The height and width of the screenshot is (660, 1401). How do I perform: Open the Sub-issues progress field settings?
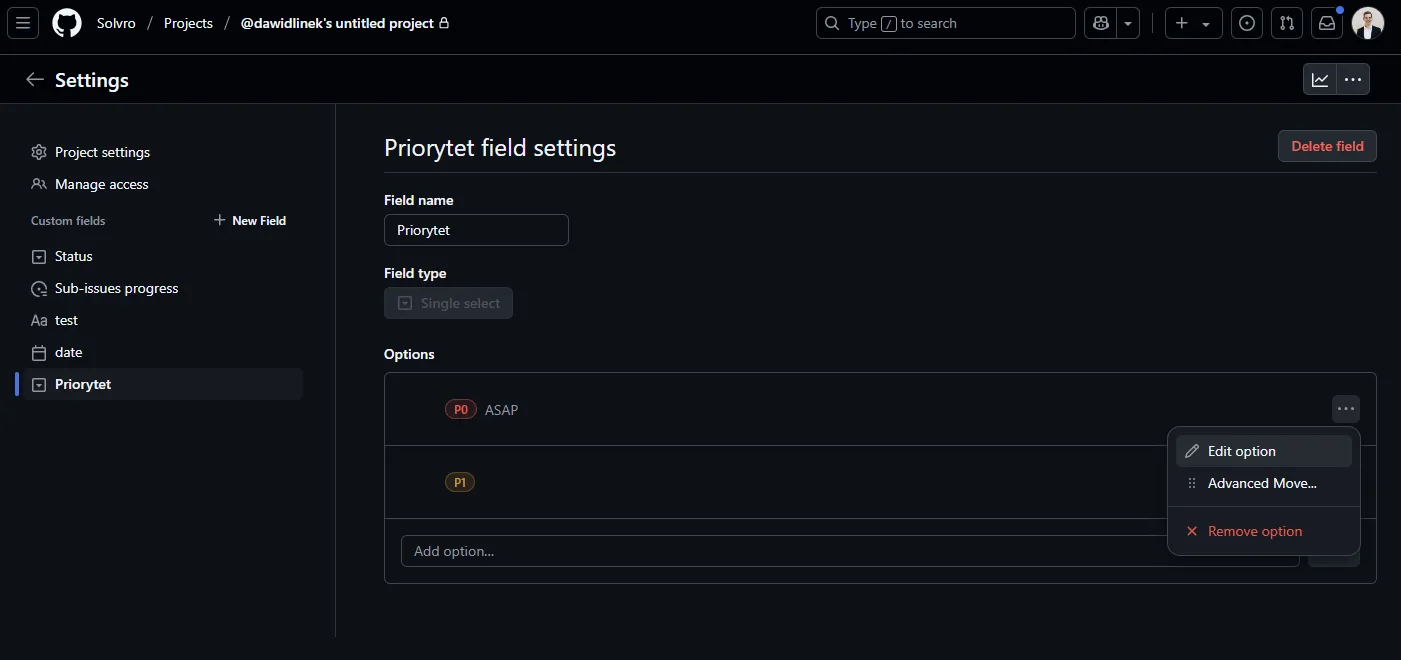tap(116, 288)
